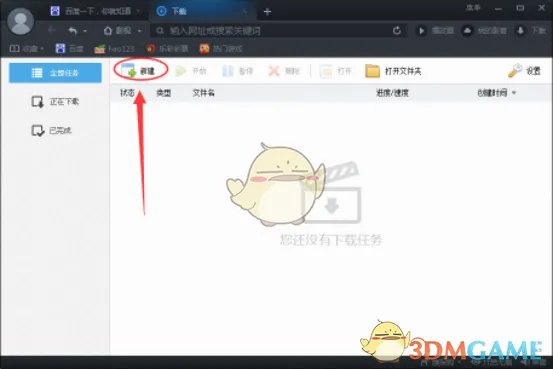Click the browser menu text at top right
Image resolution: width=553 pixels, height=369 pixels.
(x=473, y=8)
